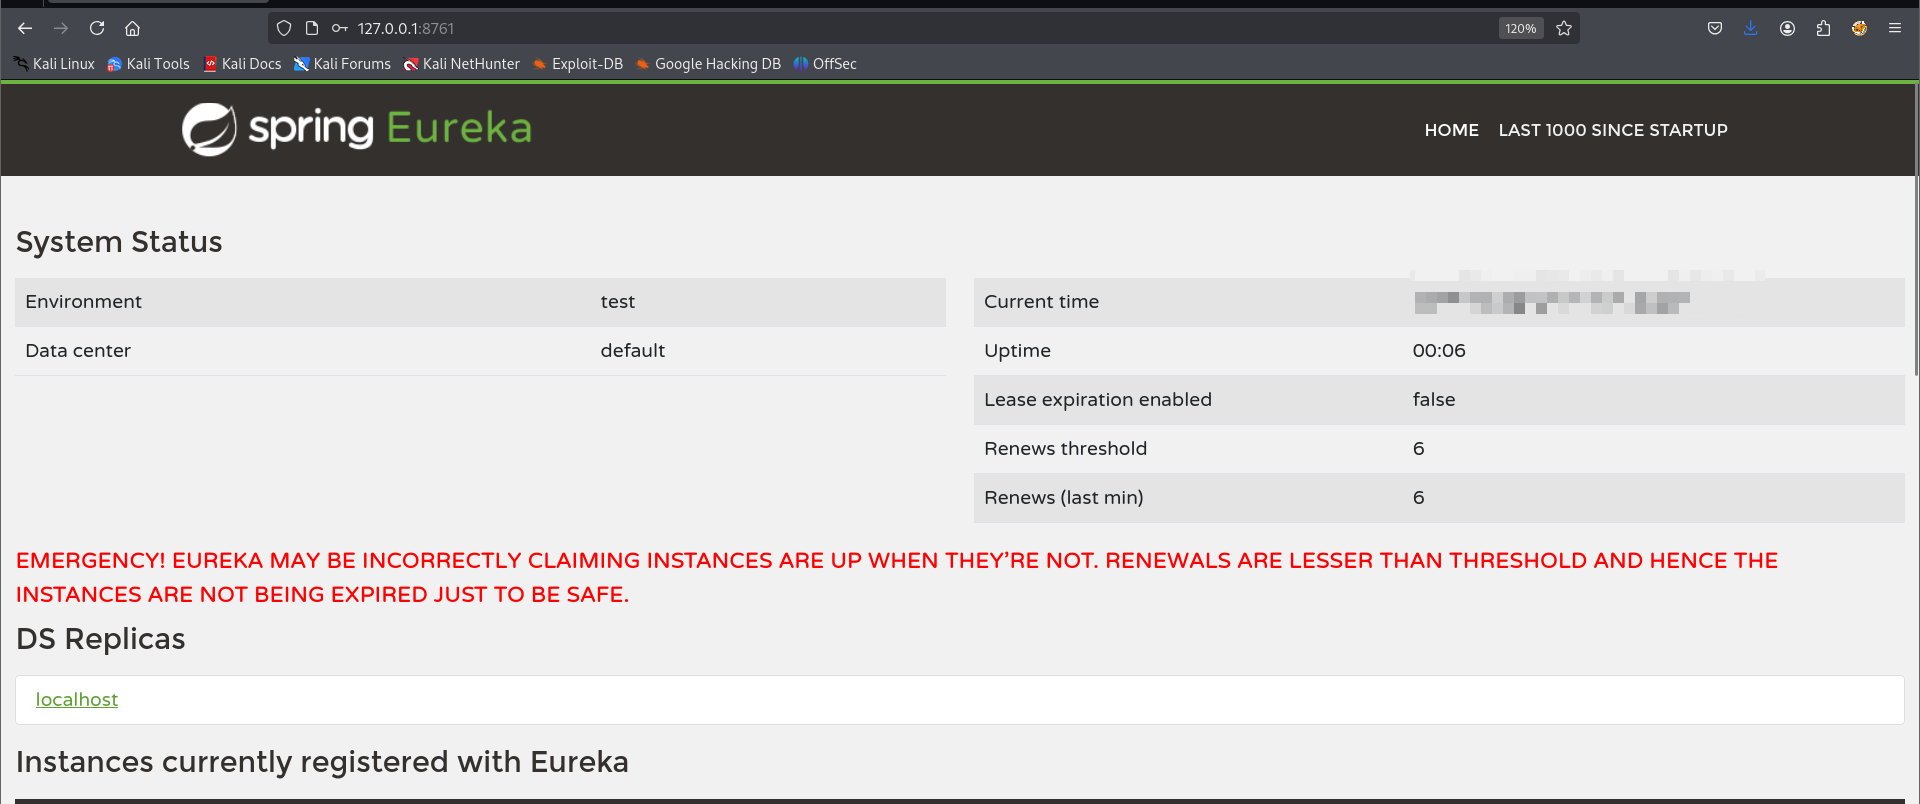Go back using the browser back arrow
The width and height of the screenshot is (1920, 804).
point(25,28)
